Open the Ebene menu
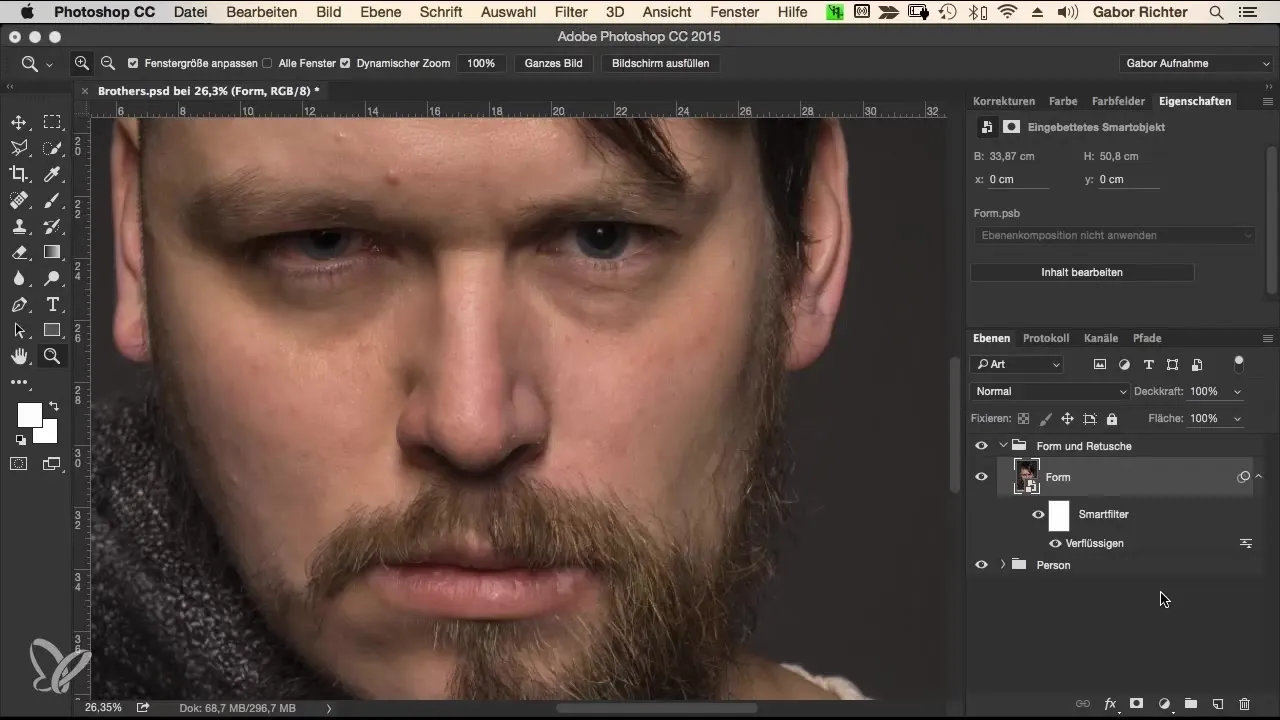This screenshot has width=1280, height=720. coord(380,13)
